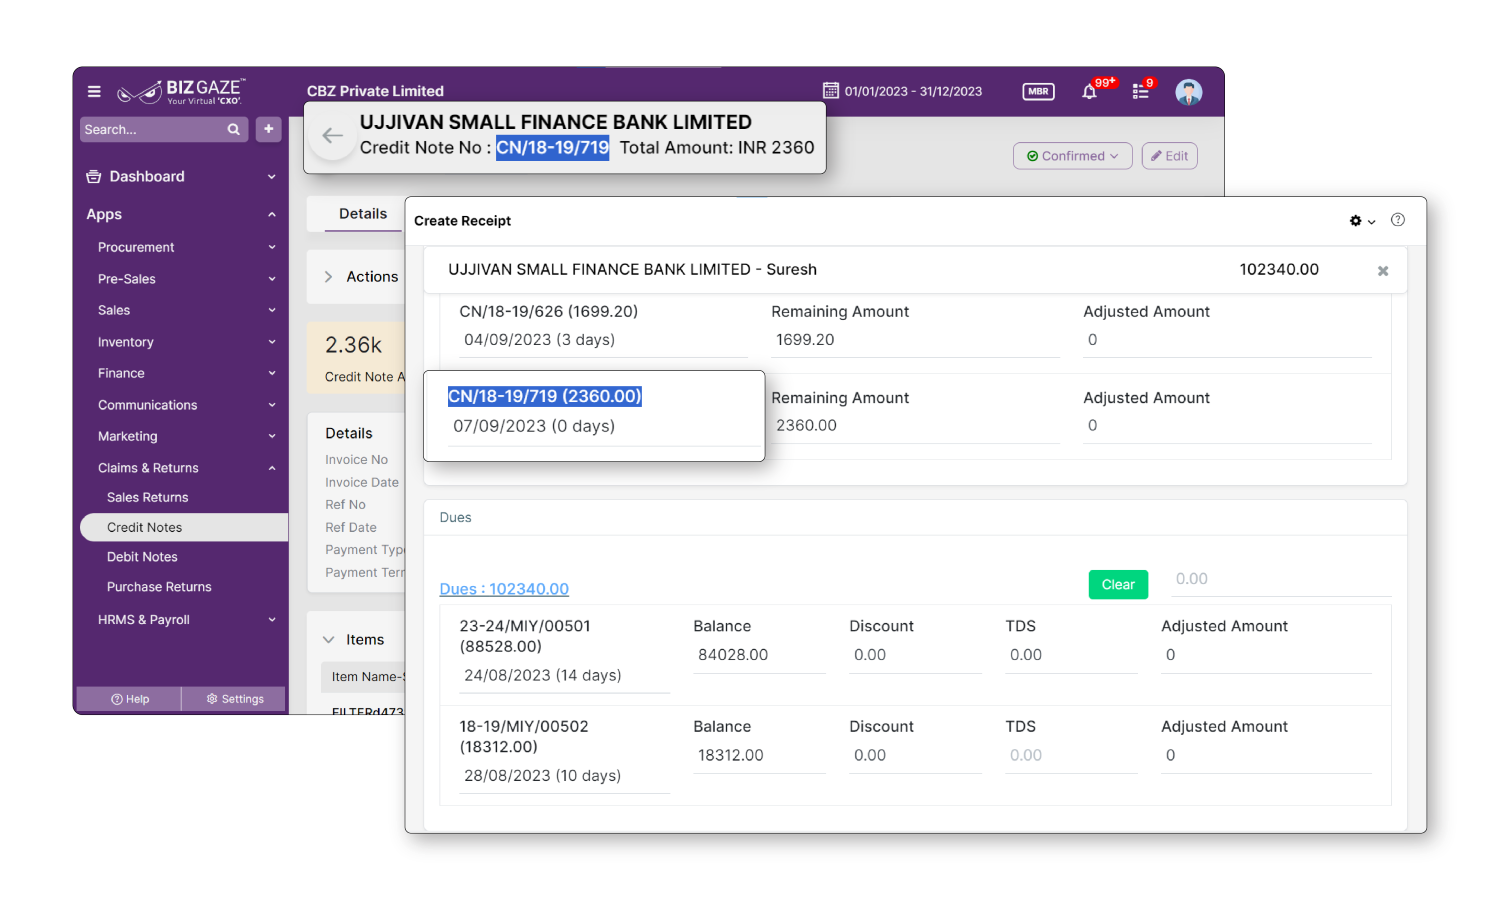The width and height of the screenshot is (1500, 900).
Task: Open Purchase Returns in sidebar
Action: (159, 587)
